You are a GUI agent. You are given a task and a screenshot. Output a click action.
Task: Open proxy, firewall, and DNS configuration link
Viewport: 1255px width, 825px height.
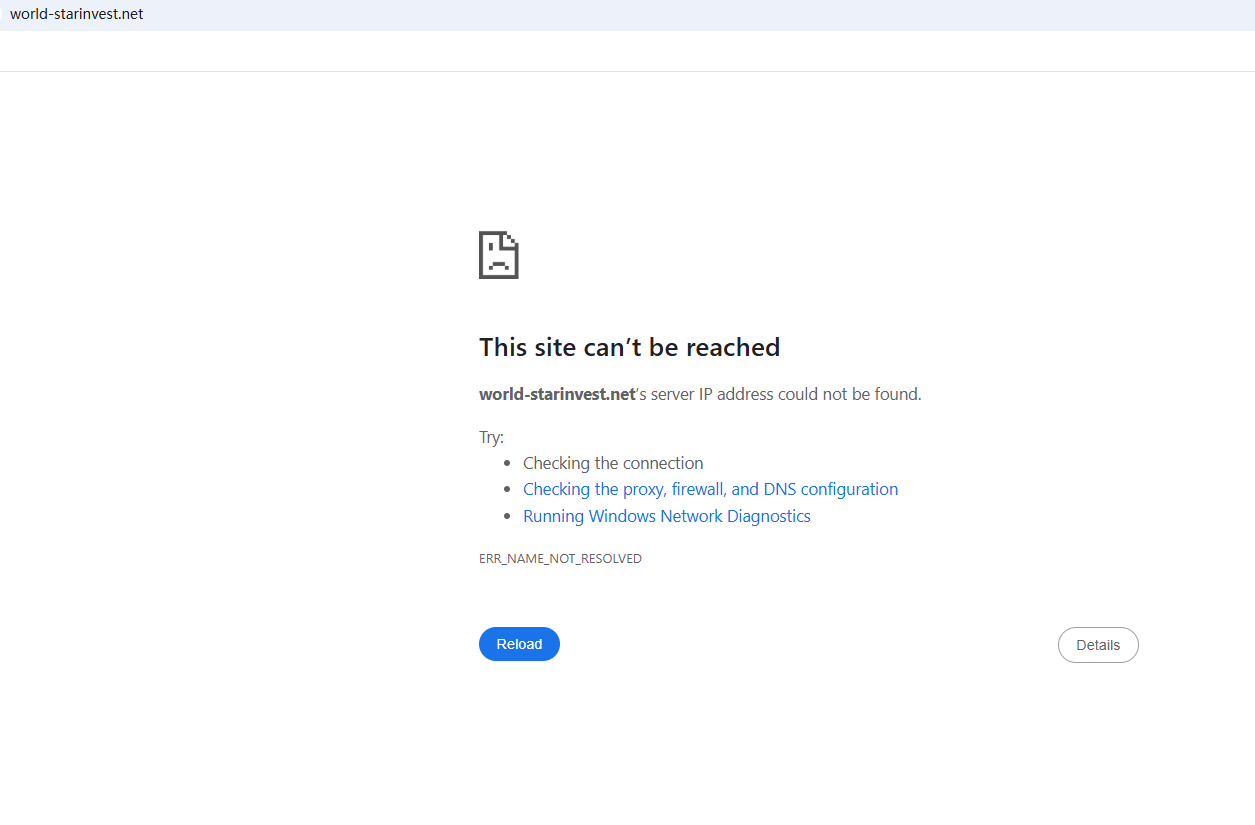(710, 489)
